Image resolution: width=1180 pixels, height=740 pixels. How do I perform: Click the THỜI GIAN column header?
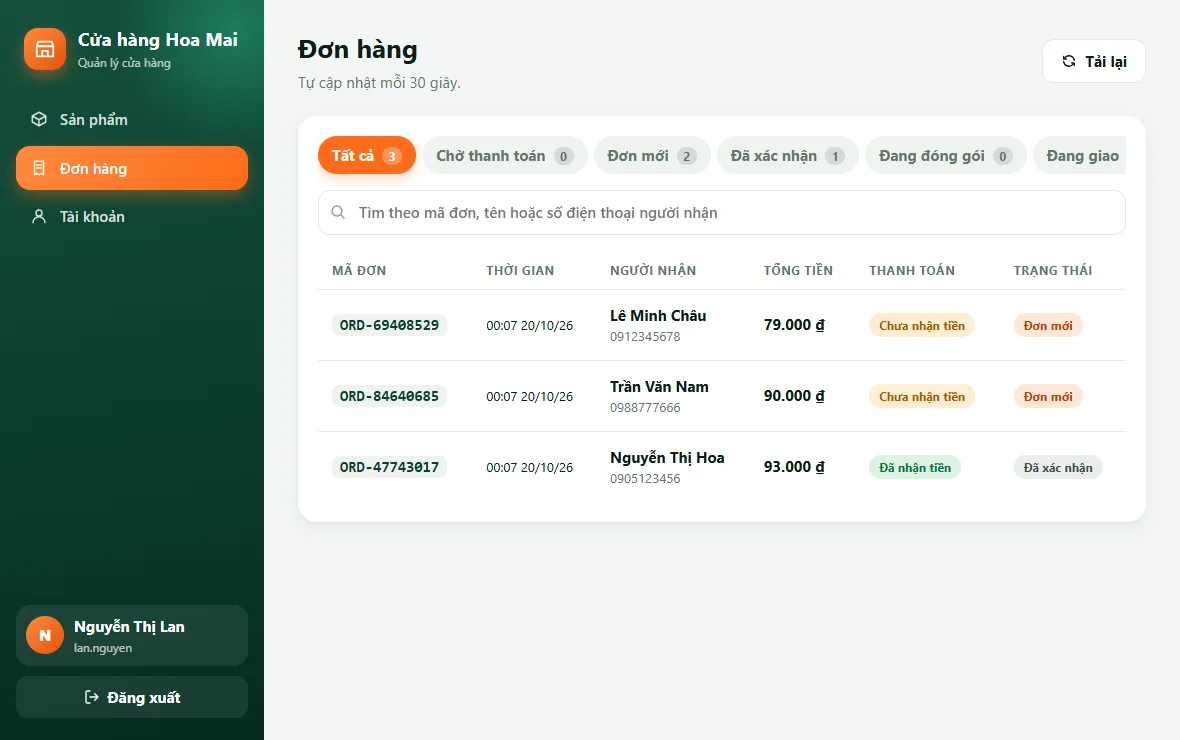click(520, 270)
